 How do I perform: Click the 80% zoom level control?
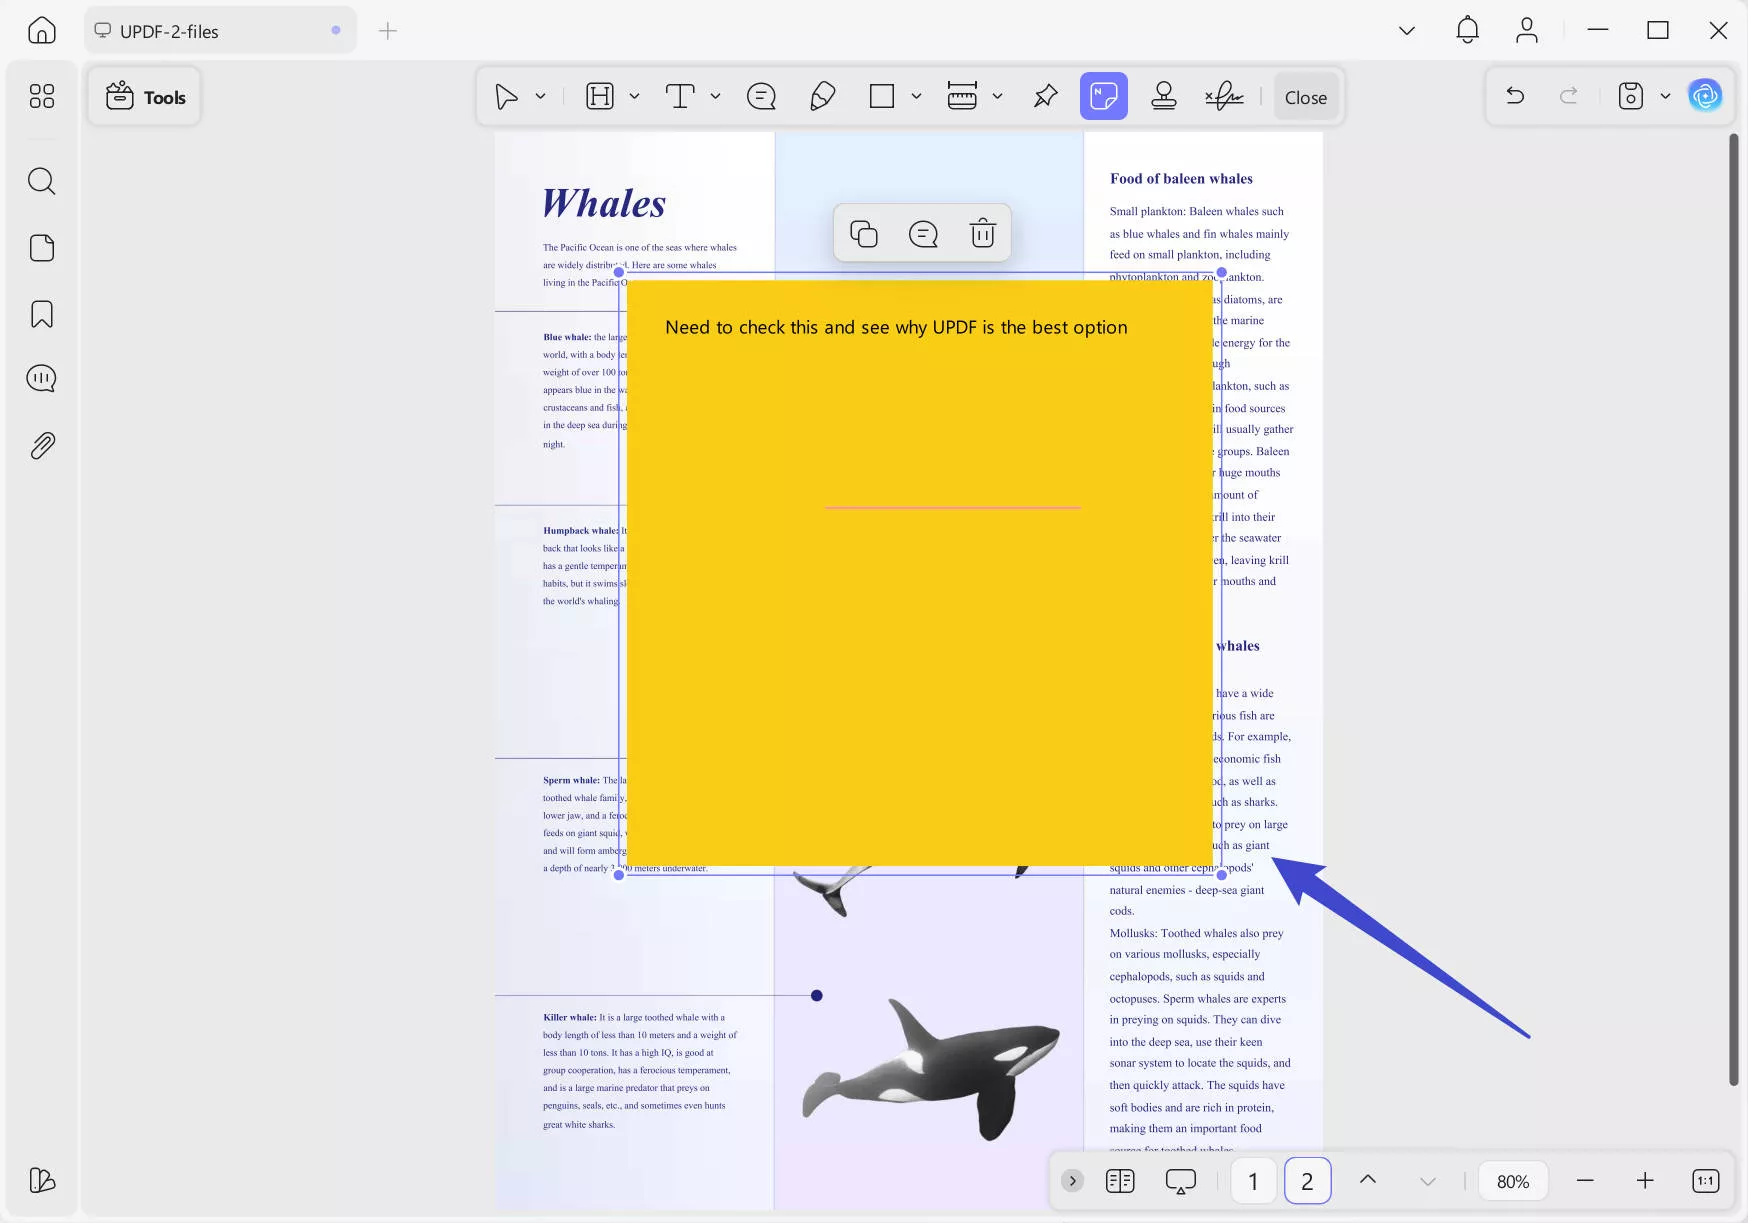[x=1513, y=1181]
